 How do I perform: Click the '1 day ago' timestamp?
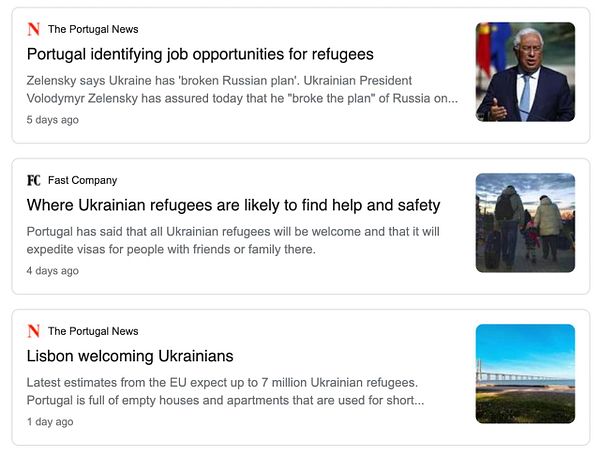[x=50, y=422]
